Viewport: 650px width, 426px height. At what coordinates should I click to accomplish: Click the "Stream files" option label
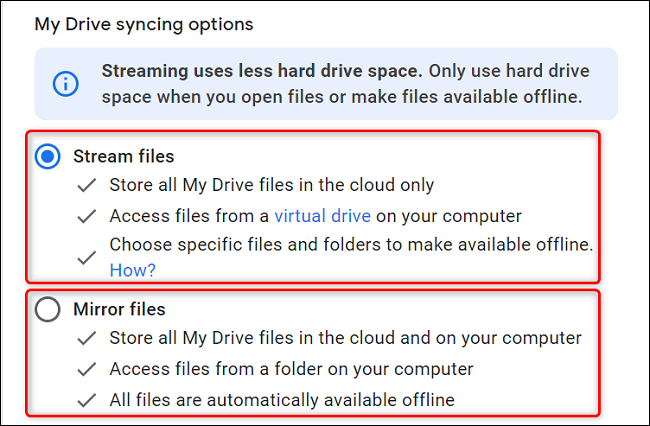point(123,157)
